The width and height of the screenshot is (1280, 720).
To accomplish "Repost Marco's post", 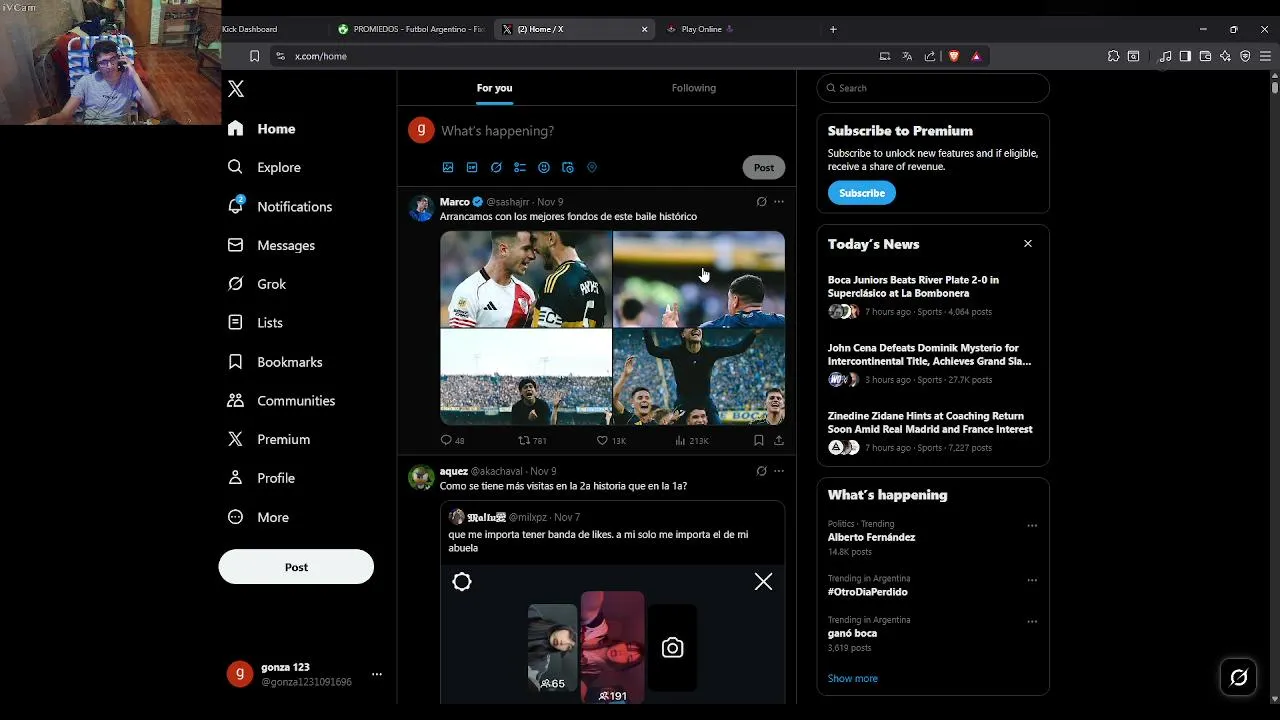I will [x=532, y=440].
